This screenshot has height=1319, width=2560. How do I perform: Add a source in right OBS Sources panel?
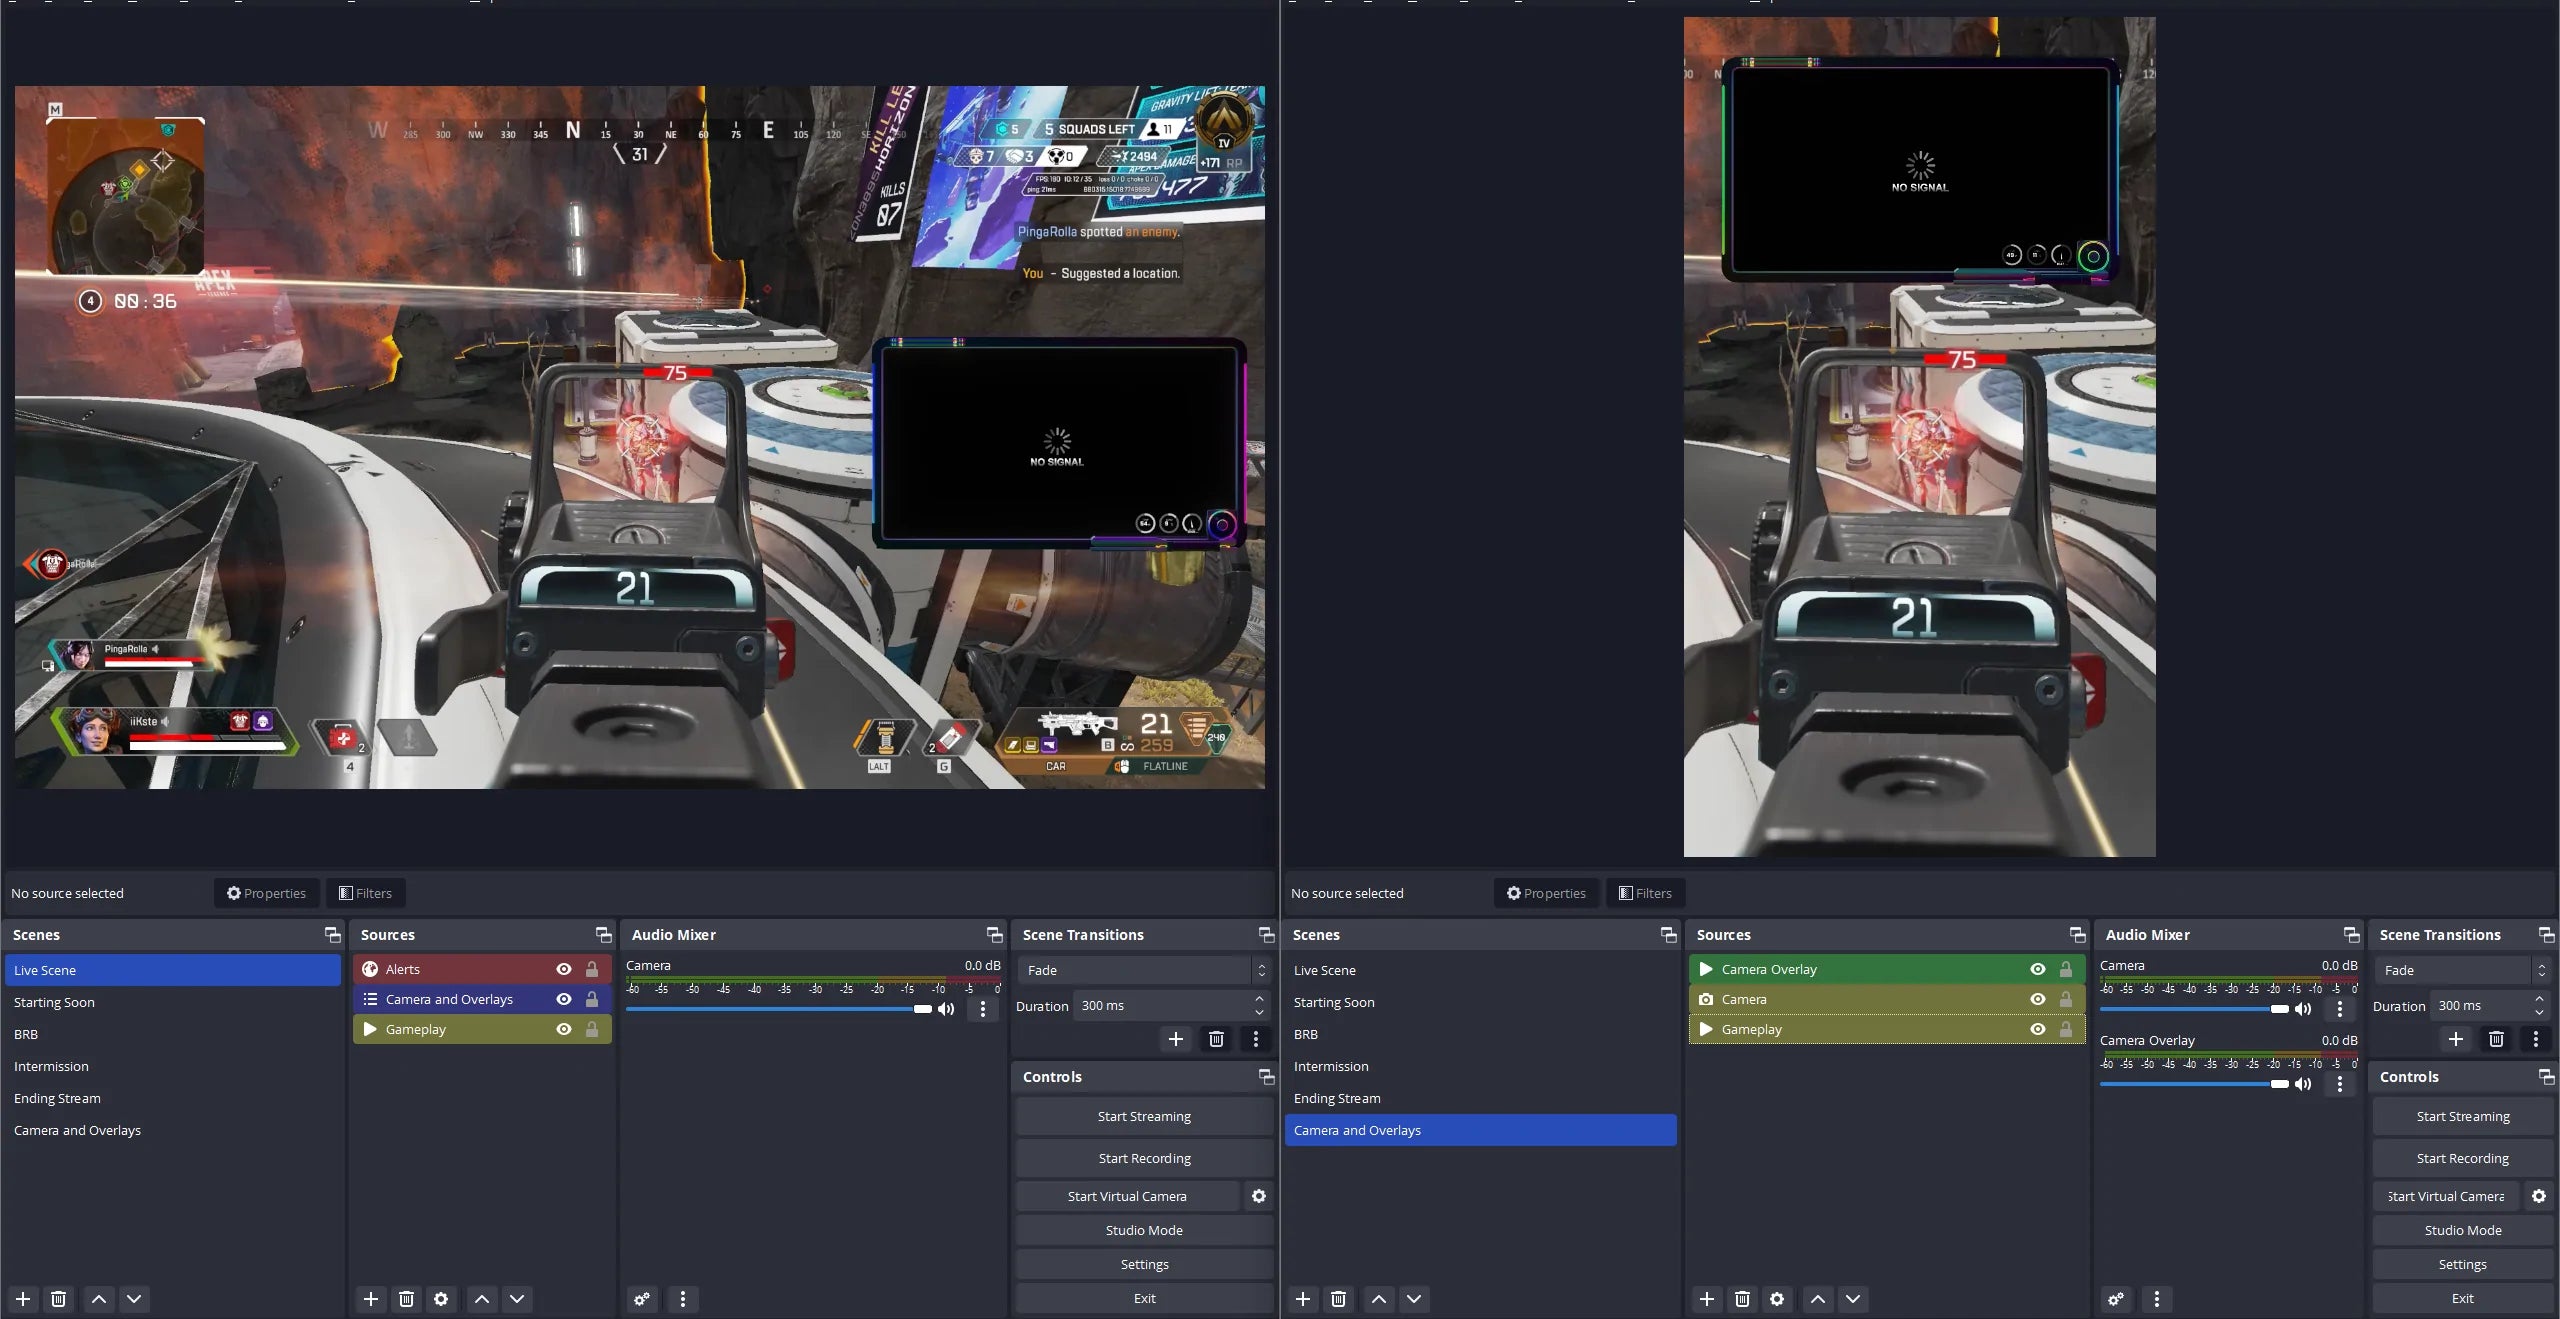pos(1707,1299)
